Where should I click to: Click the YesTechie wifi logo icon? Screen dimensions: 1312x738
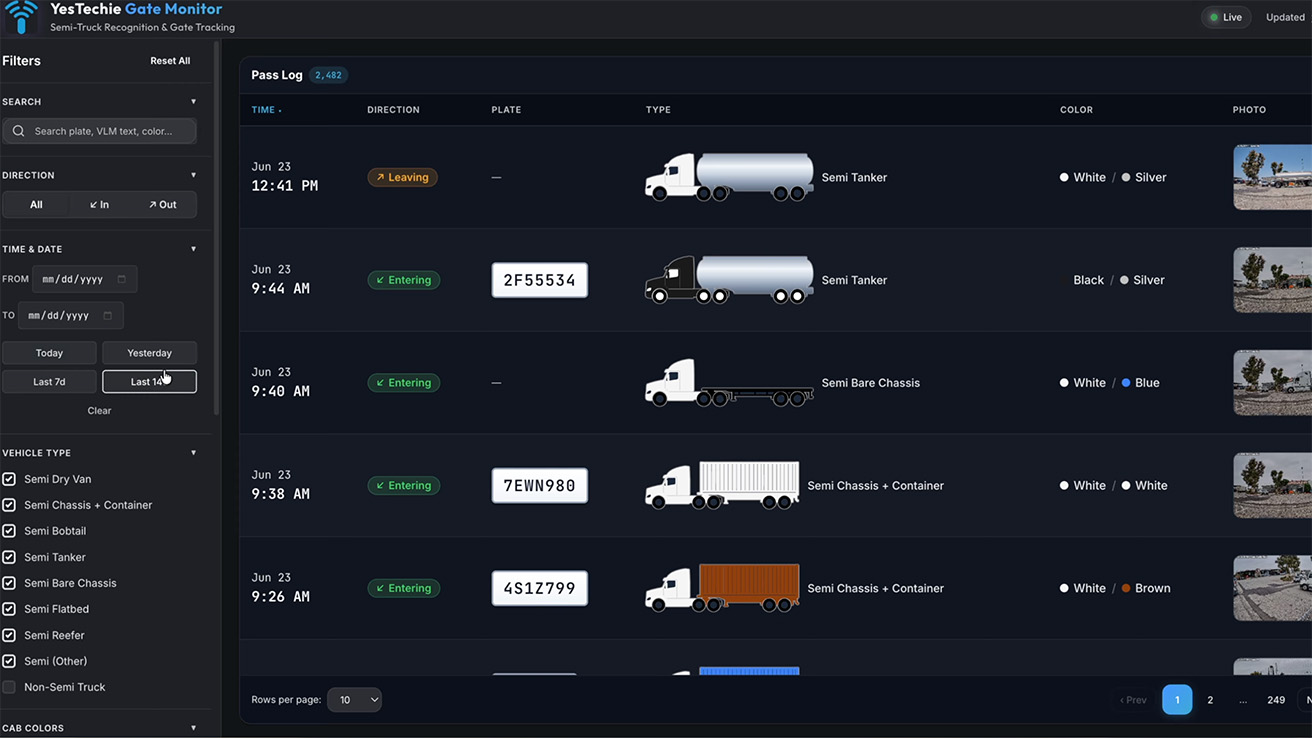[22, 16]
